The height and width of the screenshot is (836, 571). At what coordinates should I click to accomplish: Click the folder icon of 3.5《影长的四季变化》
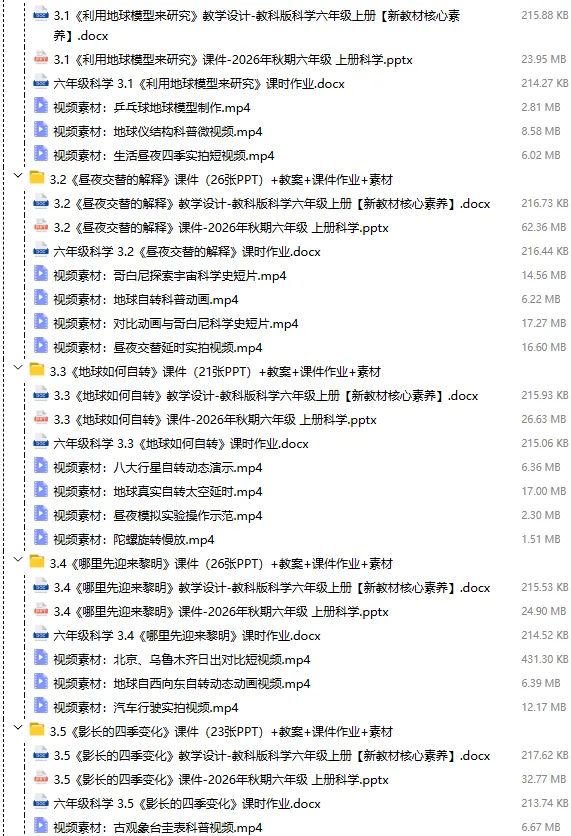[x=37, y=729]
